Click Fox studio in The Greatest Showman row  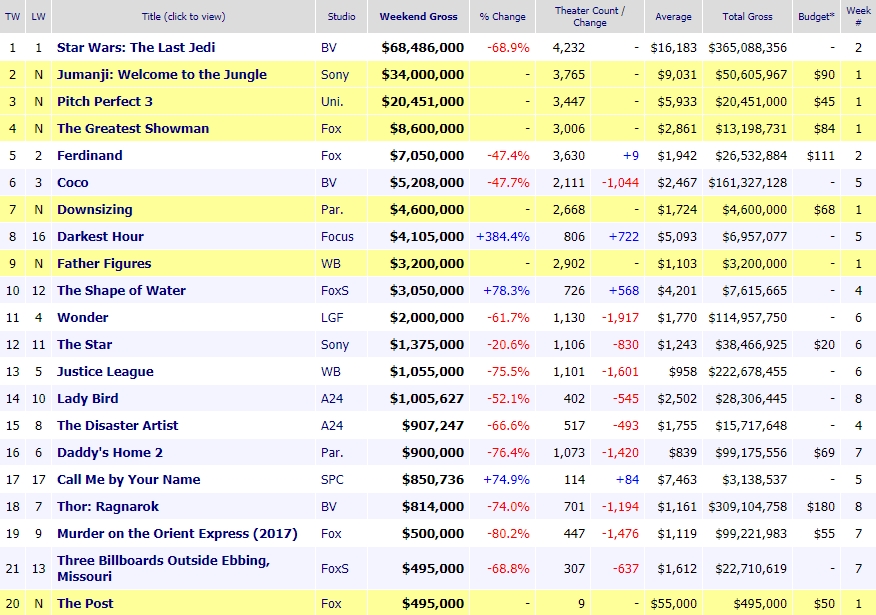click(x=331, y=128)
